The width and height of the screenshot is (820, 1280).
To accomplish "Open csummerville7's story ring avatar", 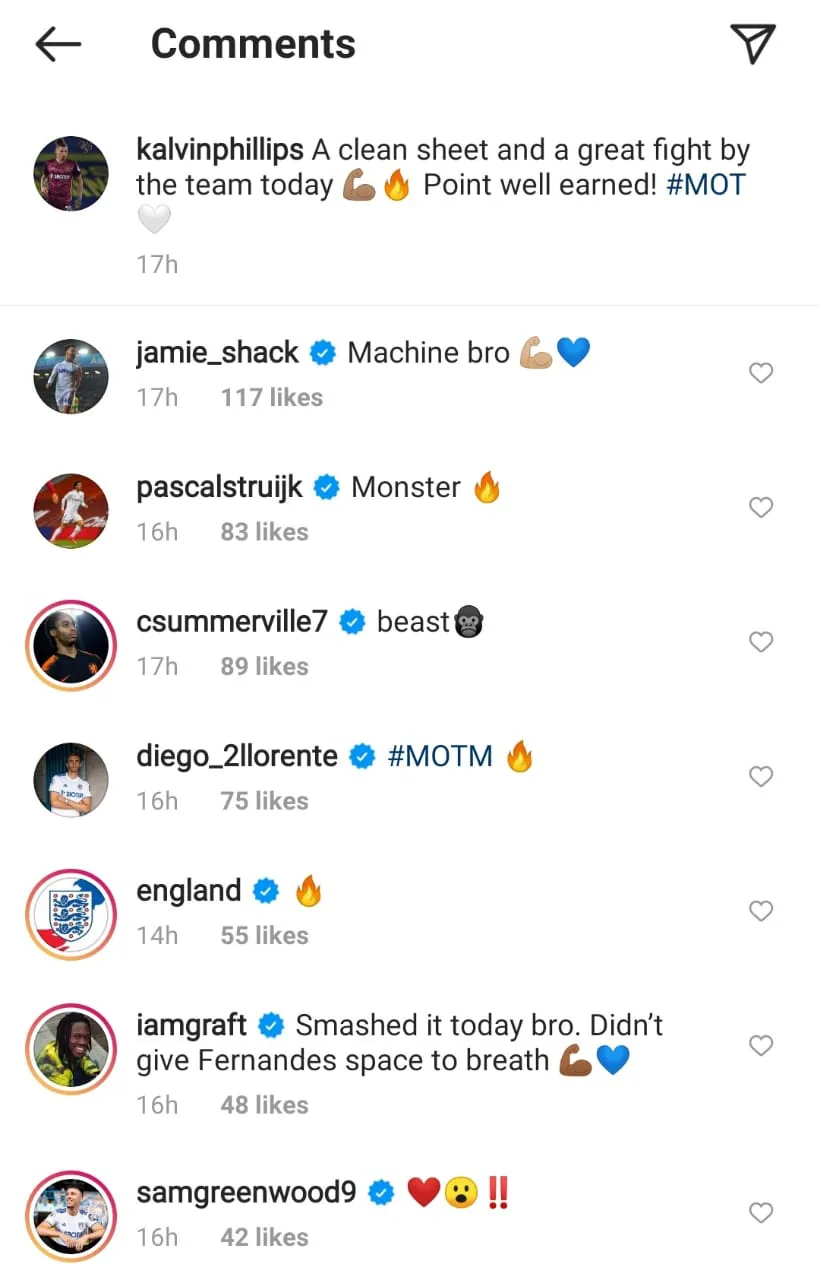I will [x=70, y=645].
